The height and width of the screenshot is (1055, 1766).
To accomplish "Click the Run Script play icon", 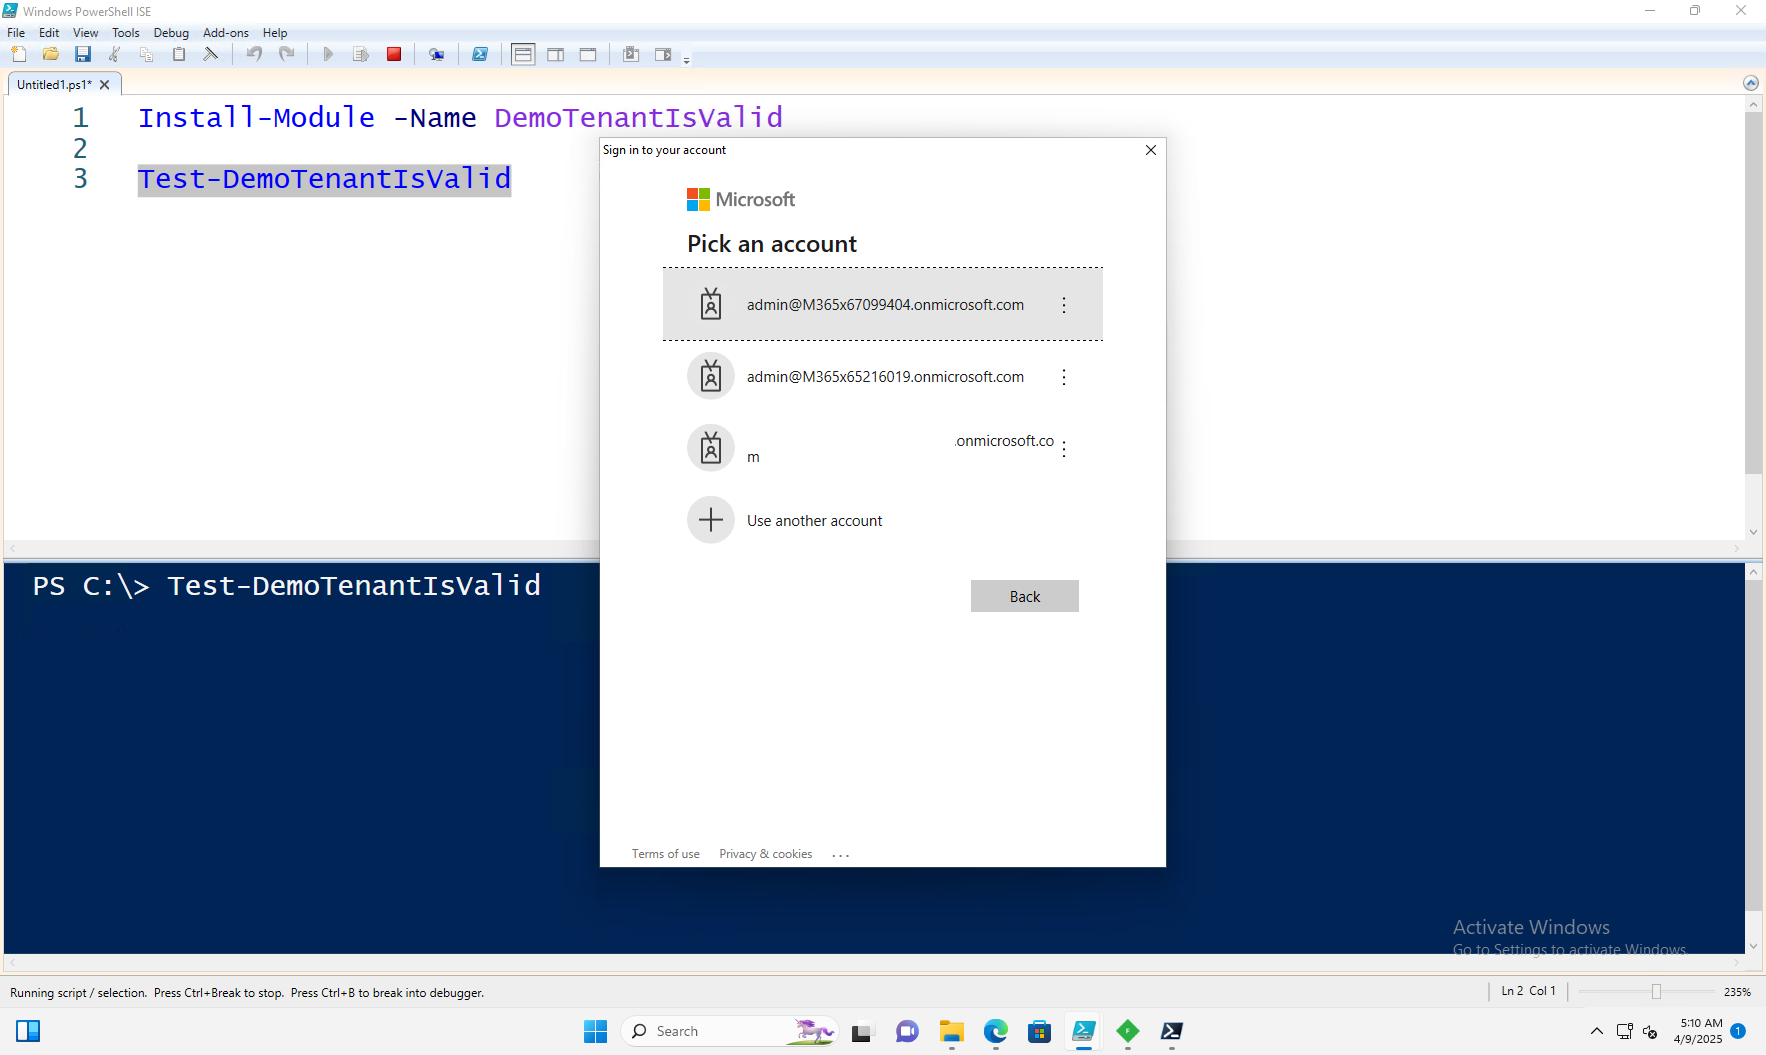I will (328, 54).
